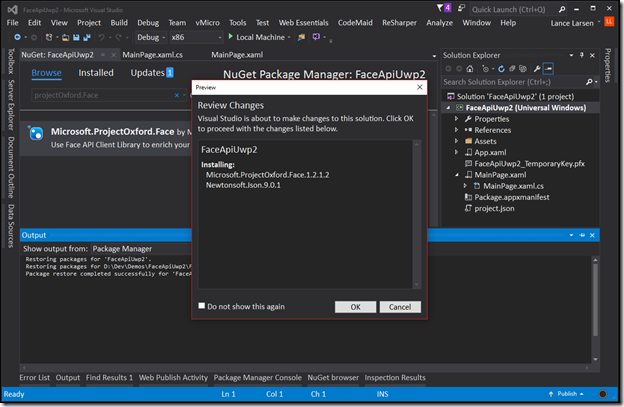Click the Output panel auto-hide pin
The width and height of the screenshot is (624, 407).
coord(582,235)
